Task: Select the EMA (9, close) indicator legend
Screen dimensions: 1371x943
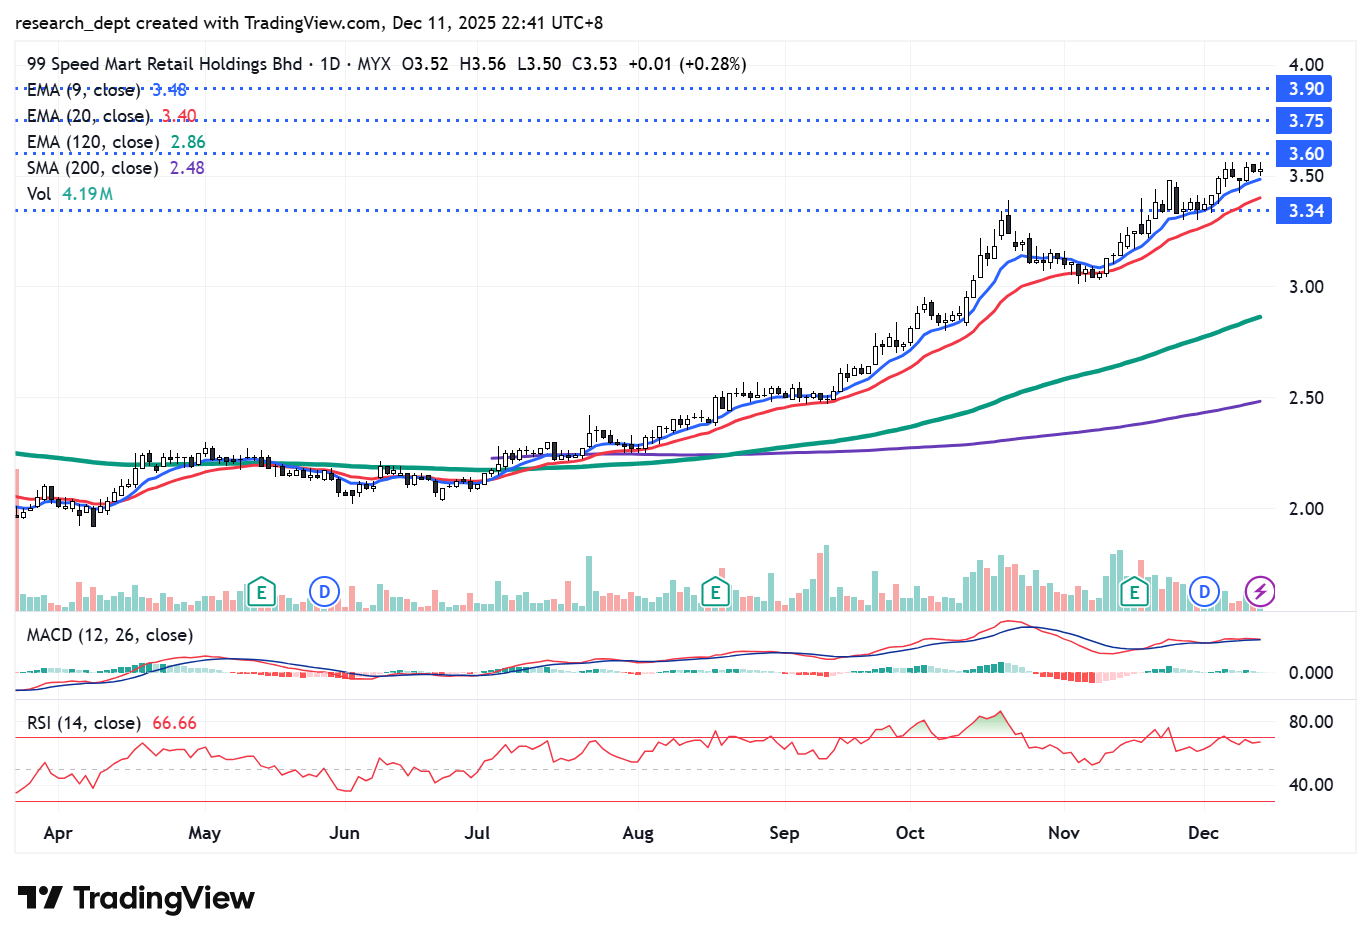Action: click(x=84, y=90)
